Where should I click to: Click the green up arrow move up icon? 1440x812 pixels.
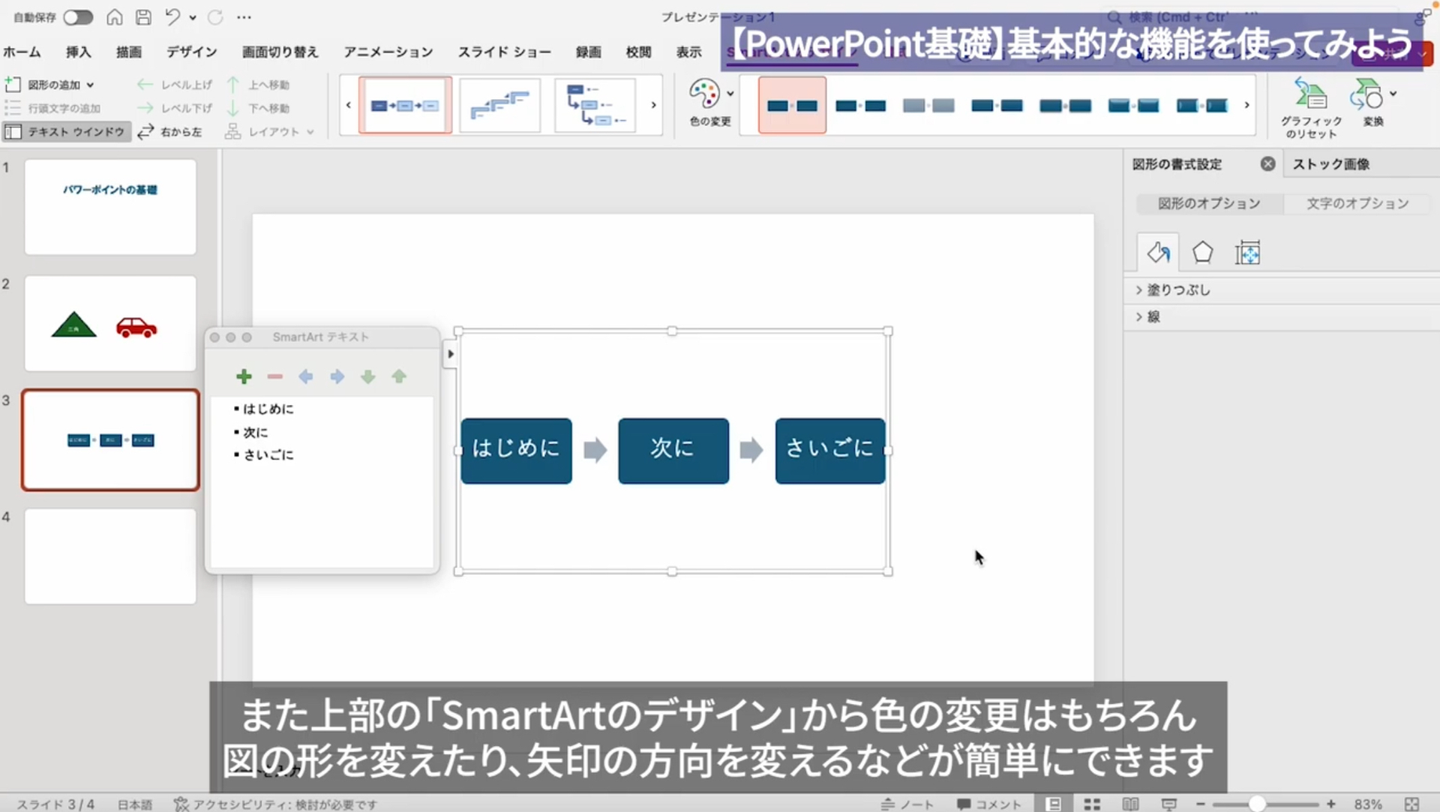pos(399,377)
